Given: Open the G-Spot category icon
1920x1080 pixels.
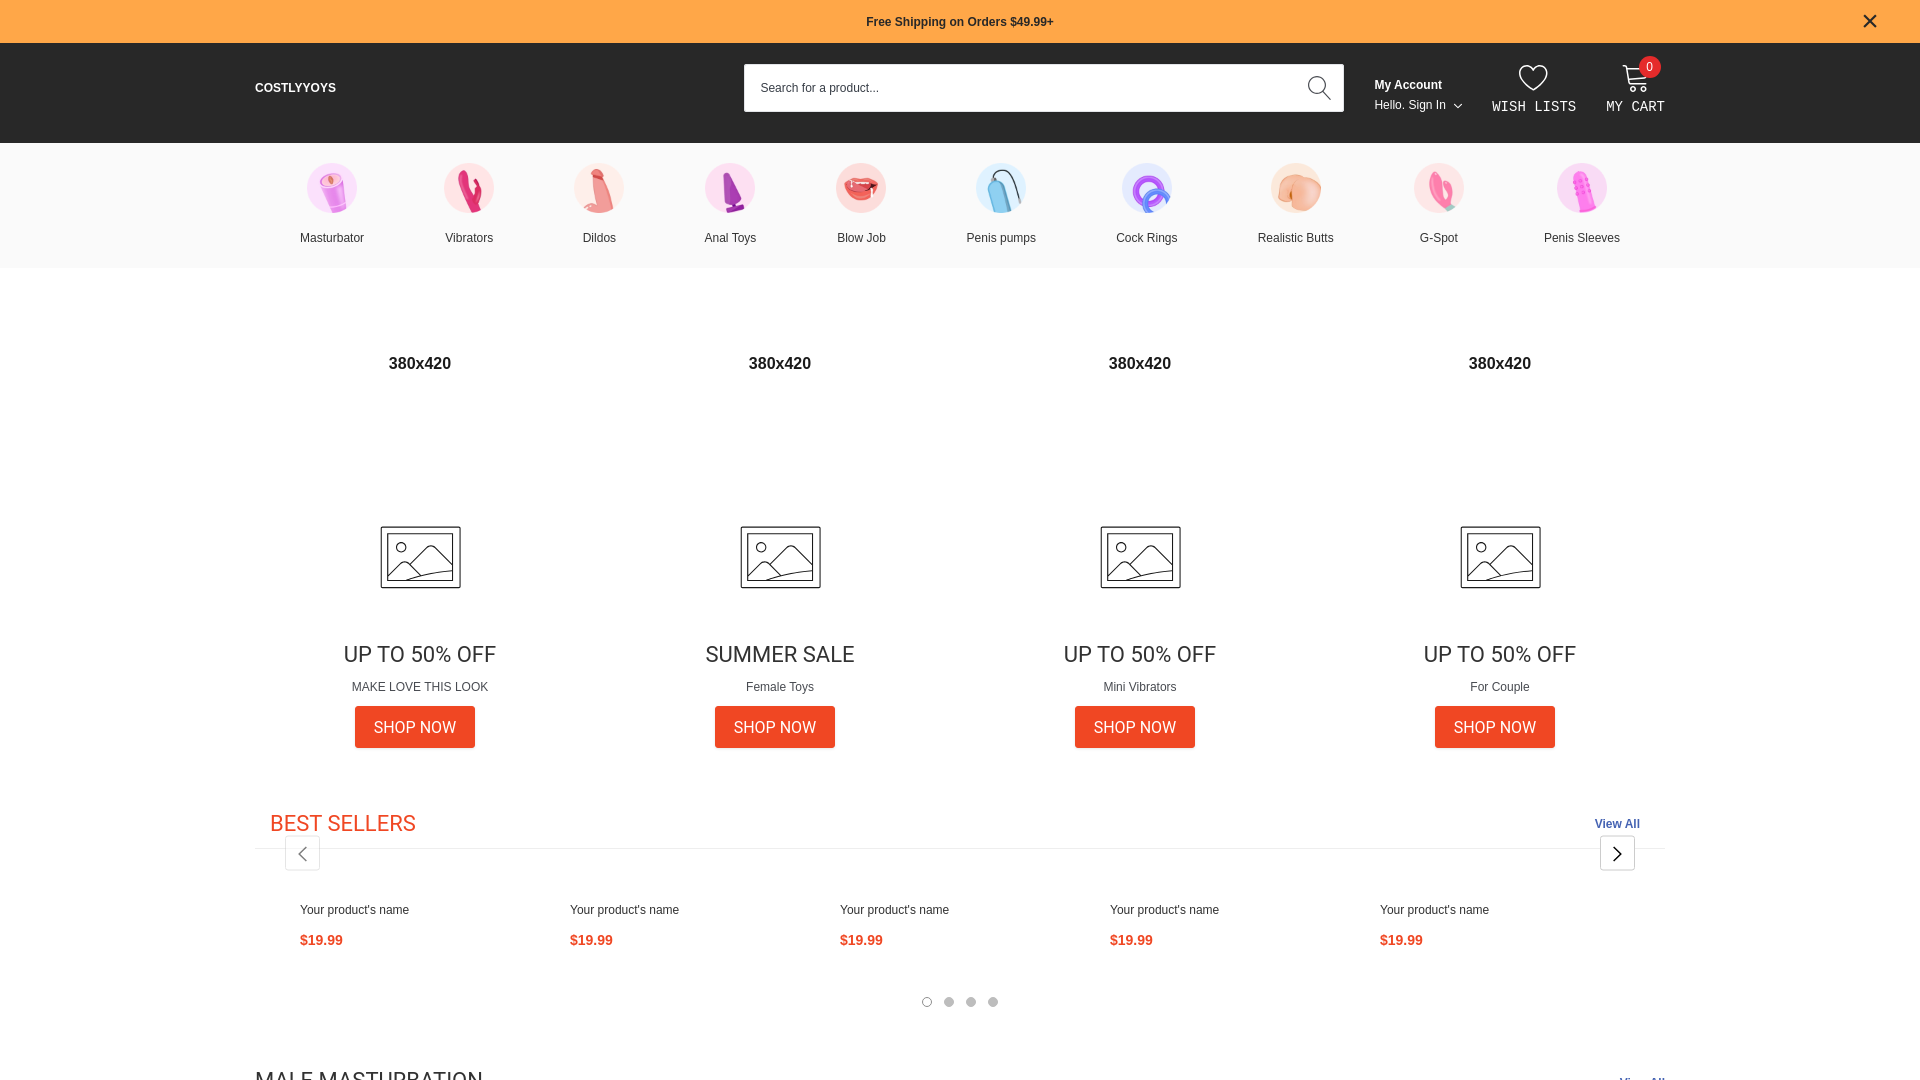Looking at the screenshot, I should [1439, 188].
